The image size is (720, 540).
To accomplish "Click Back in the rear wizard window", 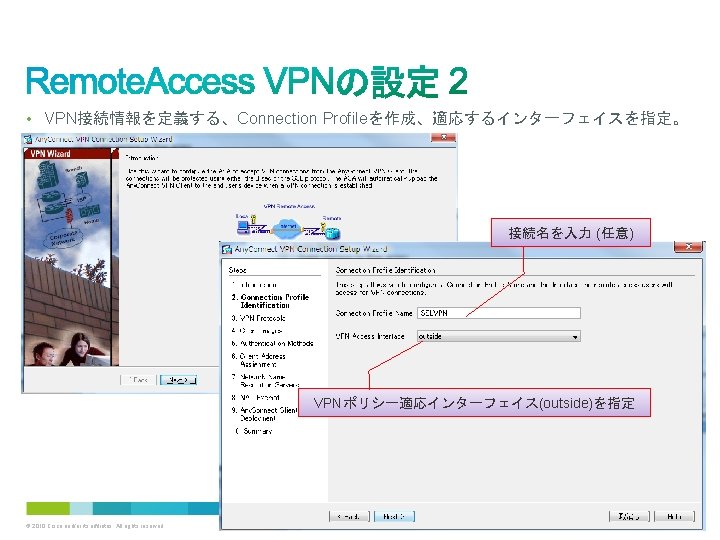I will pyautogui.click(x=138, y=380).
